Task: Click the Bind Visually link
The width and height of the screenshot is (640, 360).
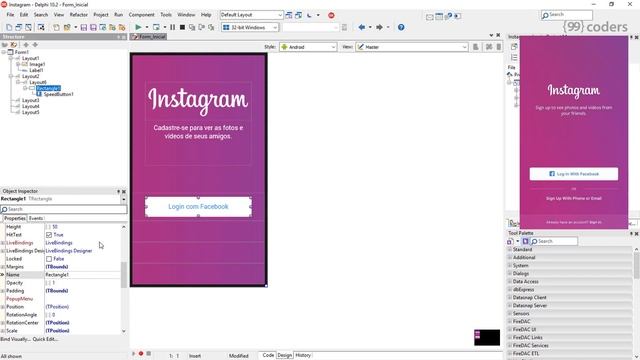Action: coord(15,339)
